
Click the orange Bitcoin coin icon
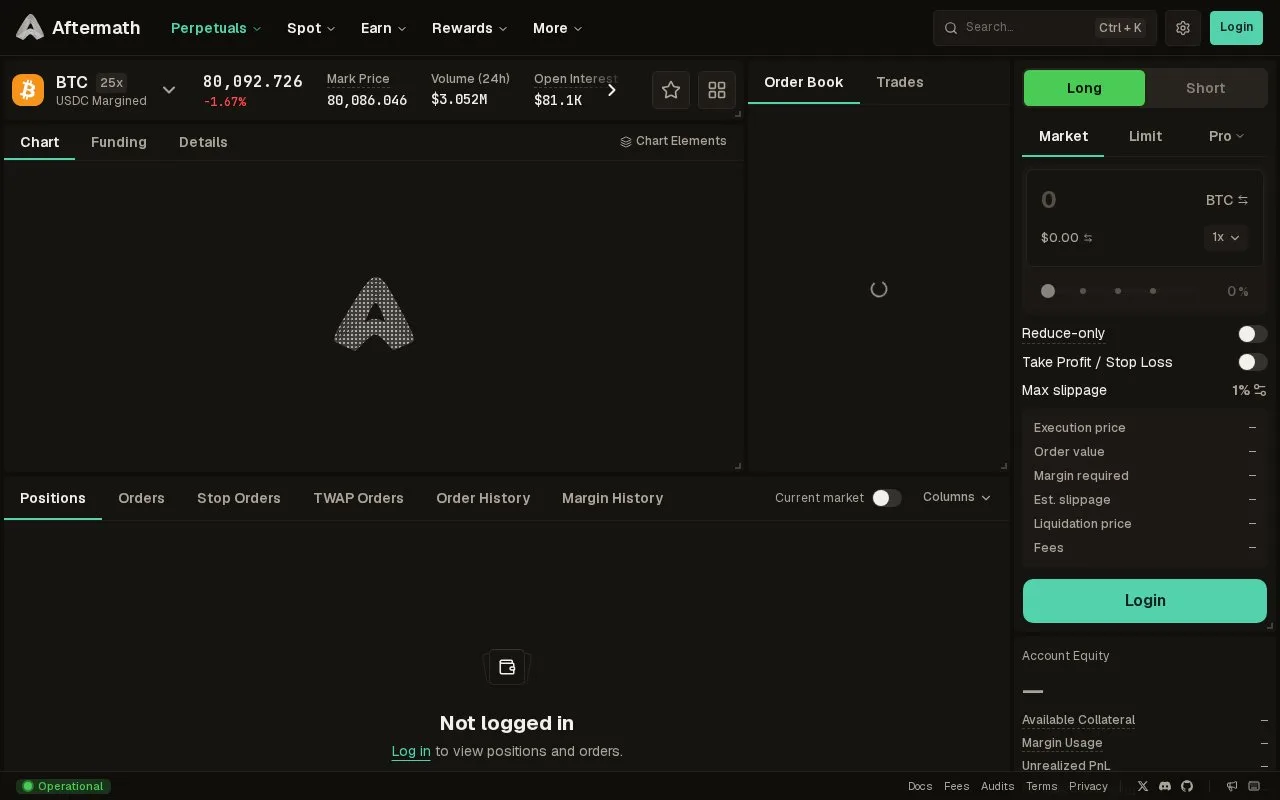[x=28, y=90]
